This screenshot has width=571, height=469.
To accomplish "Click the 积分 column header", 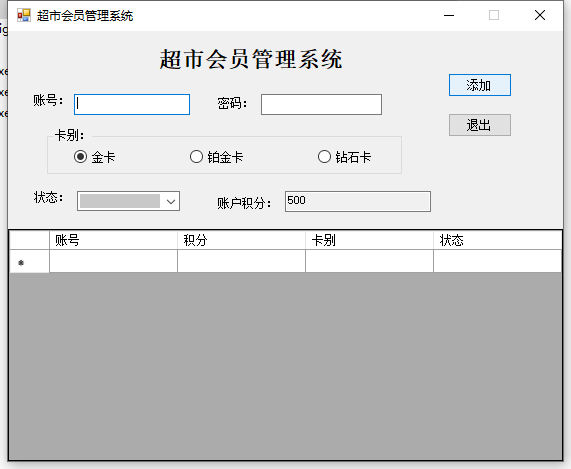I will tap(241, 240).
